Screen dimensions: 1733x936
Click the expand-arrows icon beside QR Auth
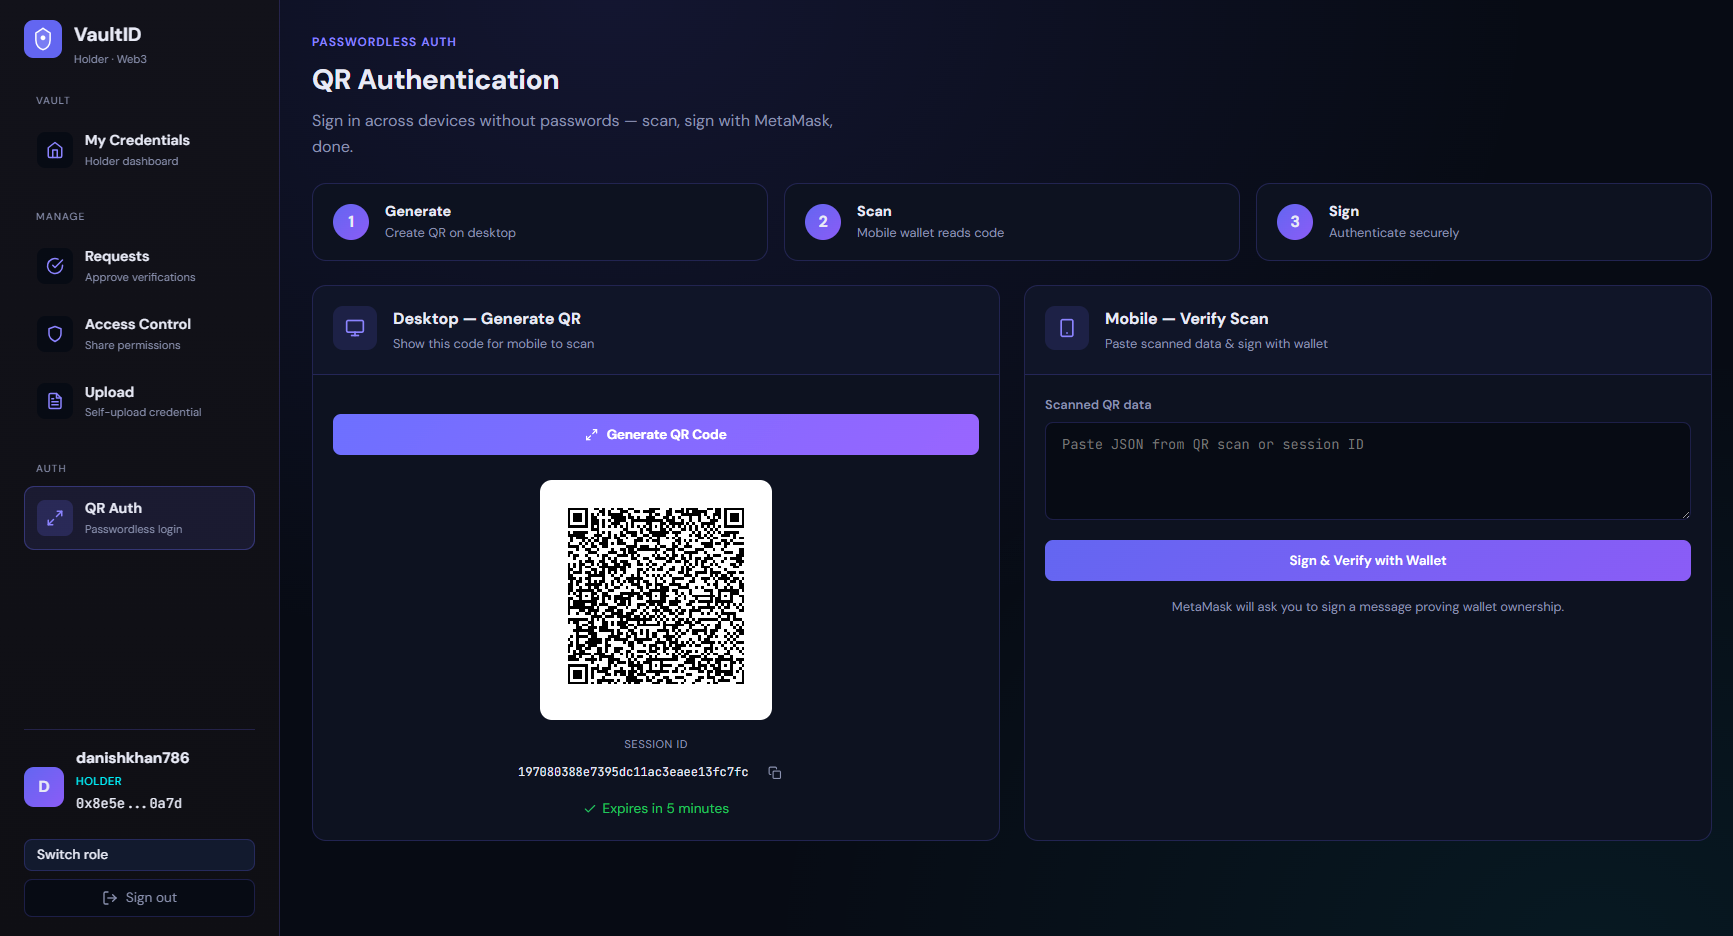pos(55,518)
